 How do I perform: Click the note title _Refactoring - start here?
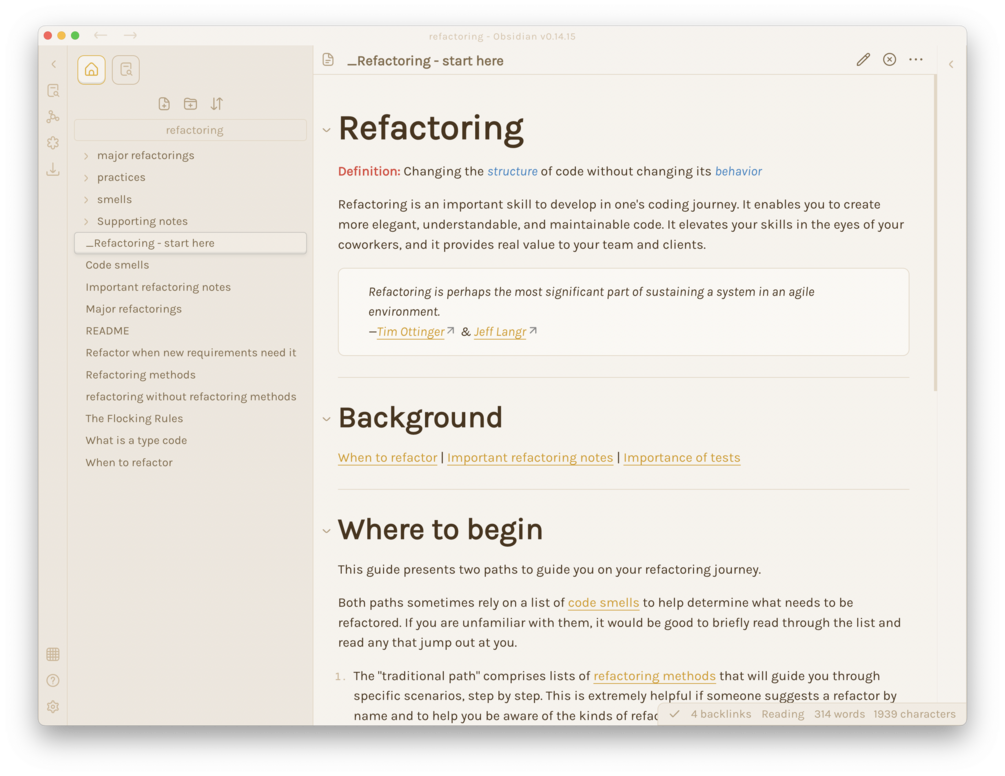click(425, 61)
